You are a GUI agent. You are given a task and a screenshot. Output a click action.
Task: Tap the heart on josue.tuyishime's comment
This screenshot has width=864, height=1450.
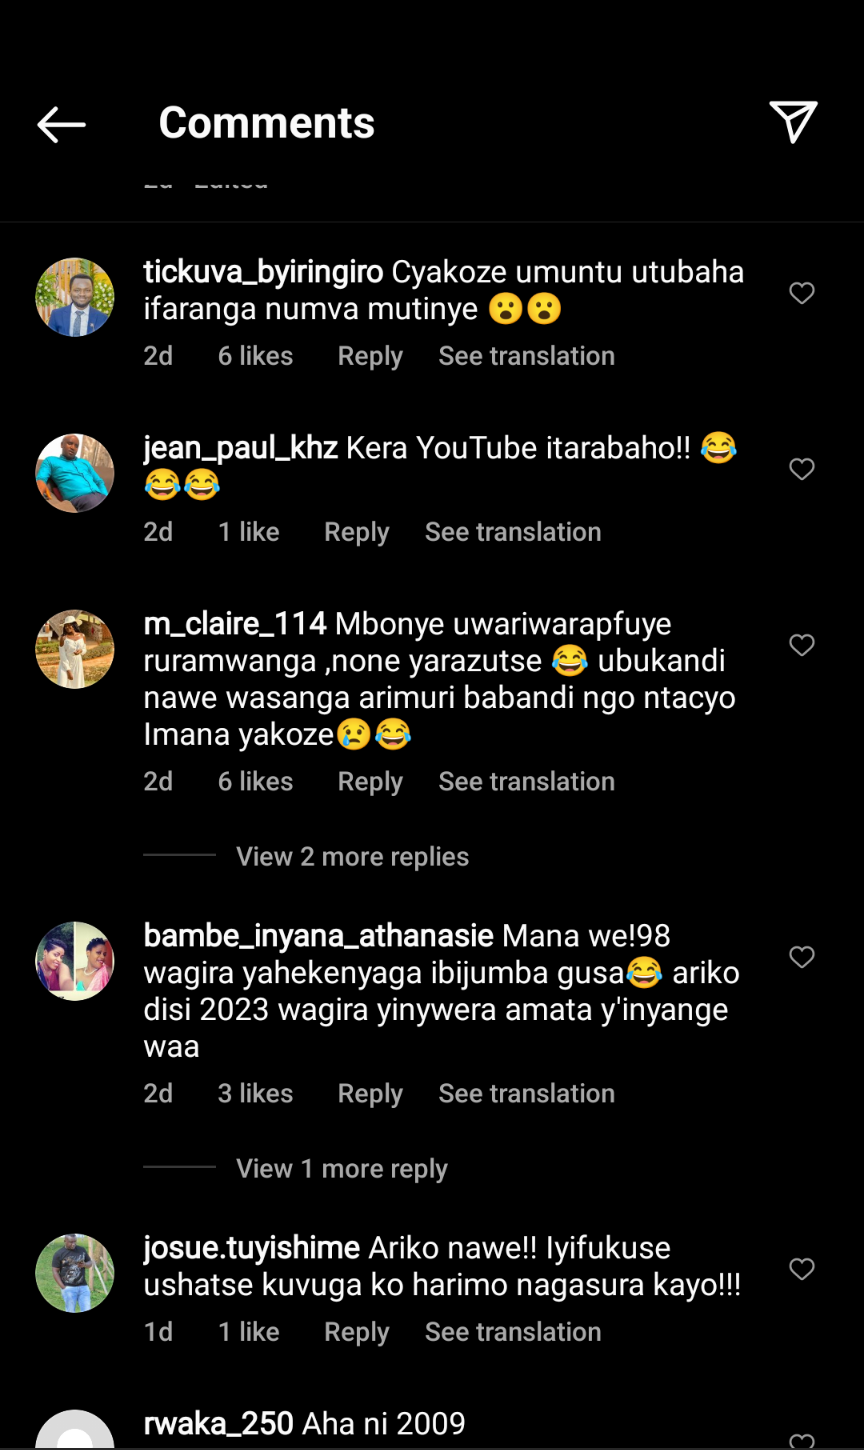point(802,1269)
